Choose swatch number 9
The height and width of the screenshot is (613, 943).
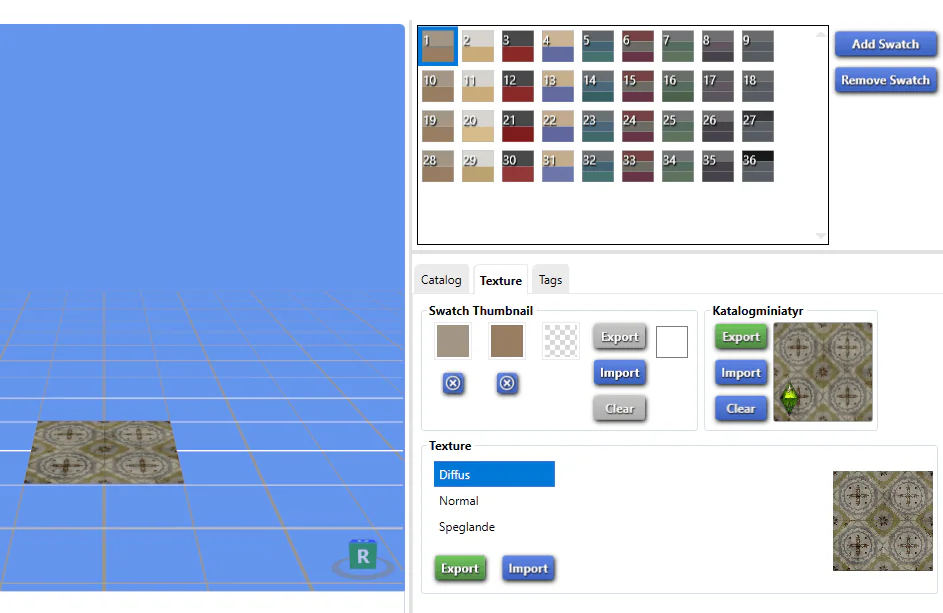click(x=758, y=46)
